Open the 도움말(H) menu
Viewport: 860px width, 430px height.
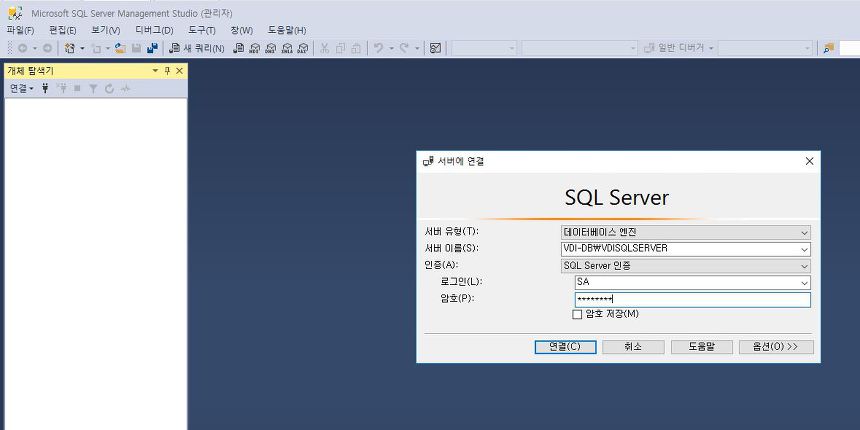click(x=287, y=30)
